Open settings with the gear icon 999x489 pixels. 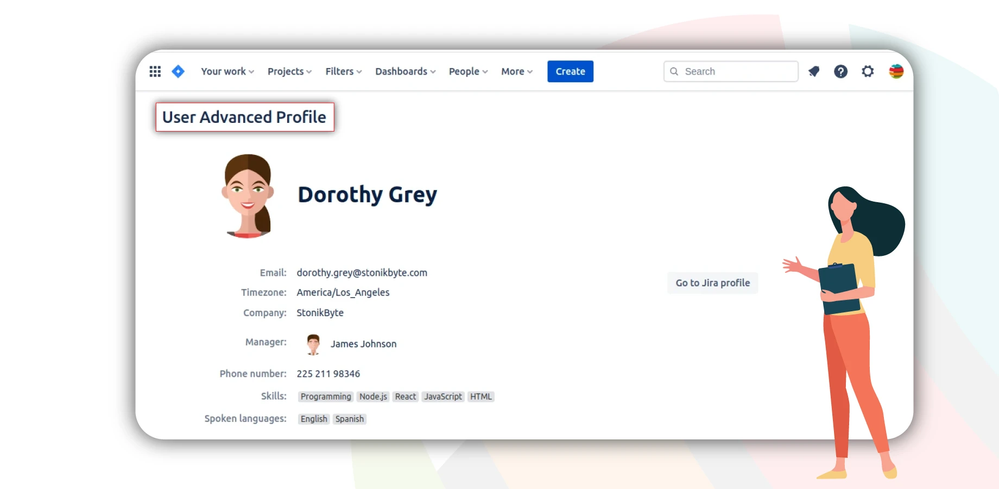pos(868,71)
